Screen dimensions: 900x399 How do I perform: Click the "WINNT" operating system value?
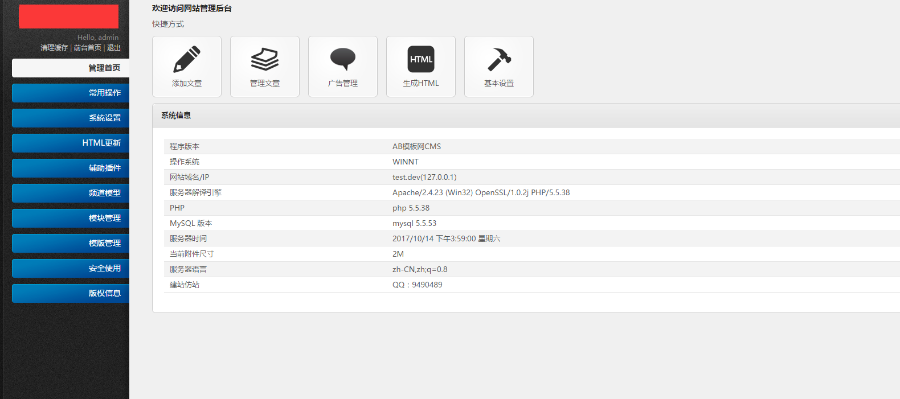tap(406, 162)
